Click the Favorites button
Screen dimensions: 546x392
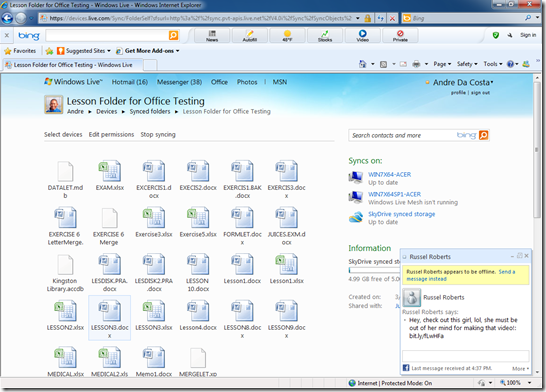click(20, 51)
